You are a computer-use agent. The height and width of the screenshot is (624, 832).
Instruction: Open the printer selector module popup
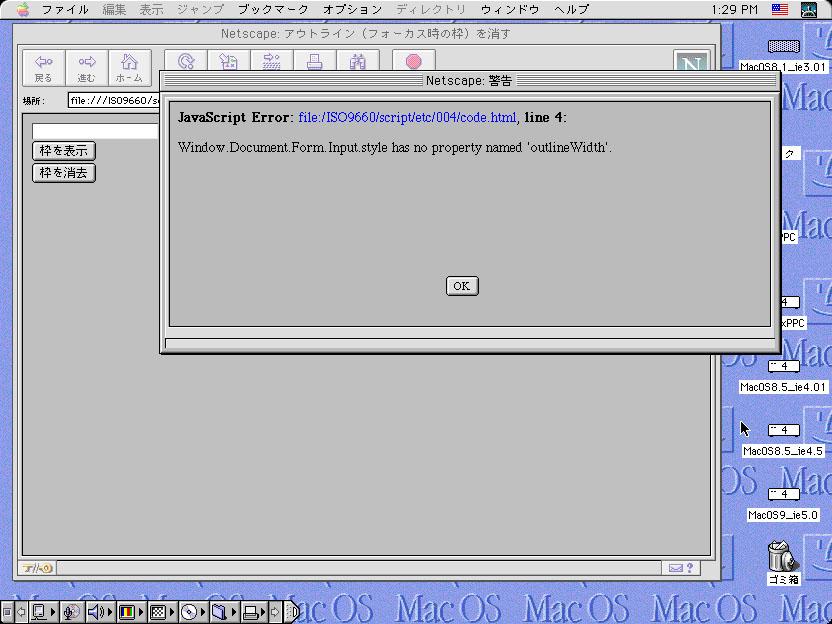pos(254,612)
